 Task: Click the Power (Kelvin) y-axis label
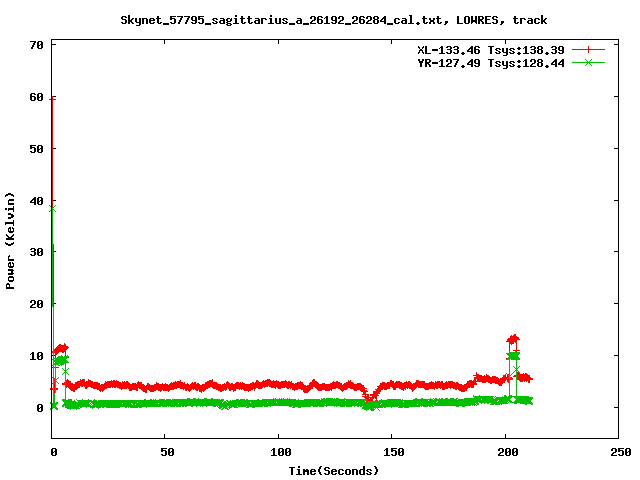(10, 241)
